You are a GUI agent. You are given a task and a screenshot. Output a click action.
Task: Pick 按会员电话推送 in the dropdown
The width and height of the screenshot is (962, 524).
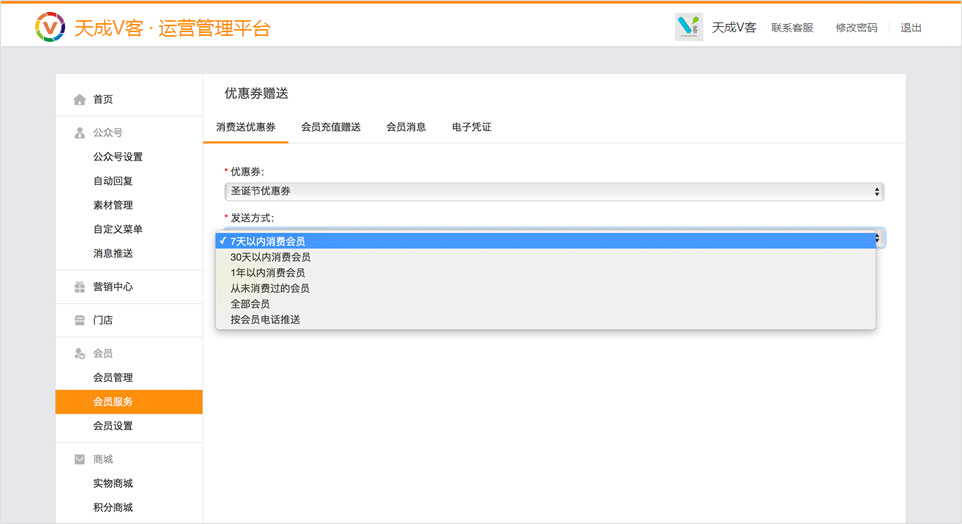pos(265,320)
